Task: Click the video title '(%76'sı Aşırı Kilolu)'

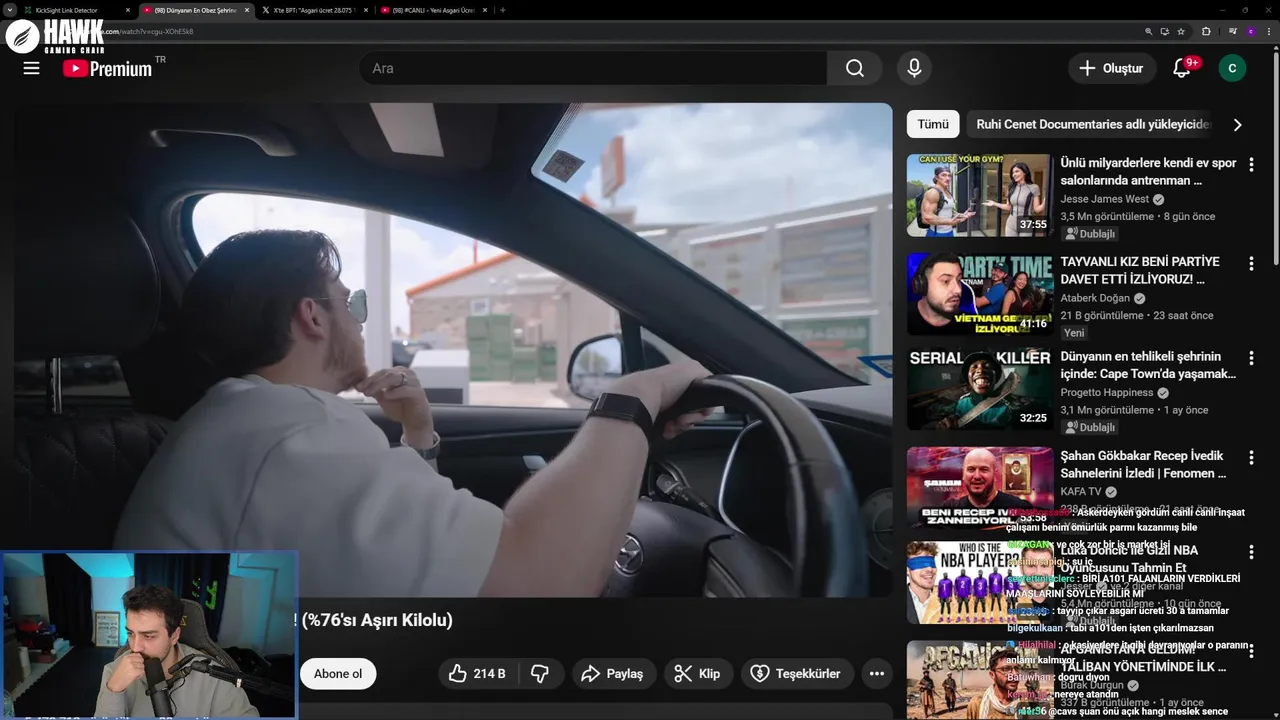Action: tap(377, 620)
